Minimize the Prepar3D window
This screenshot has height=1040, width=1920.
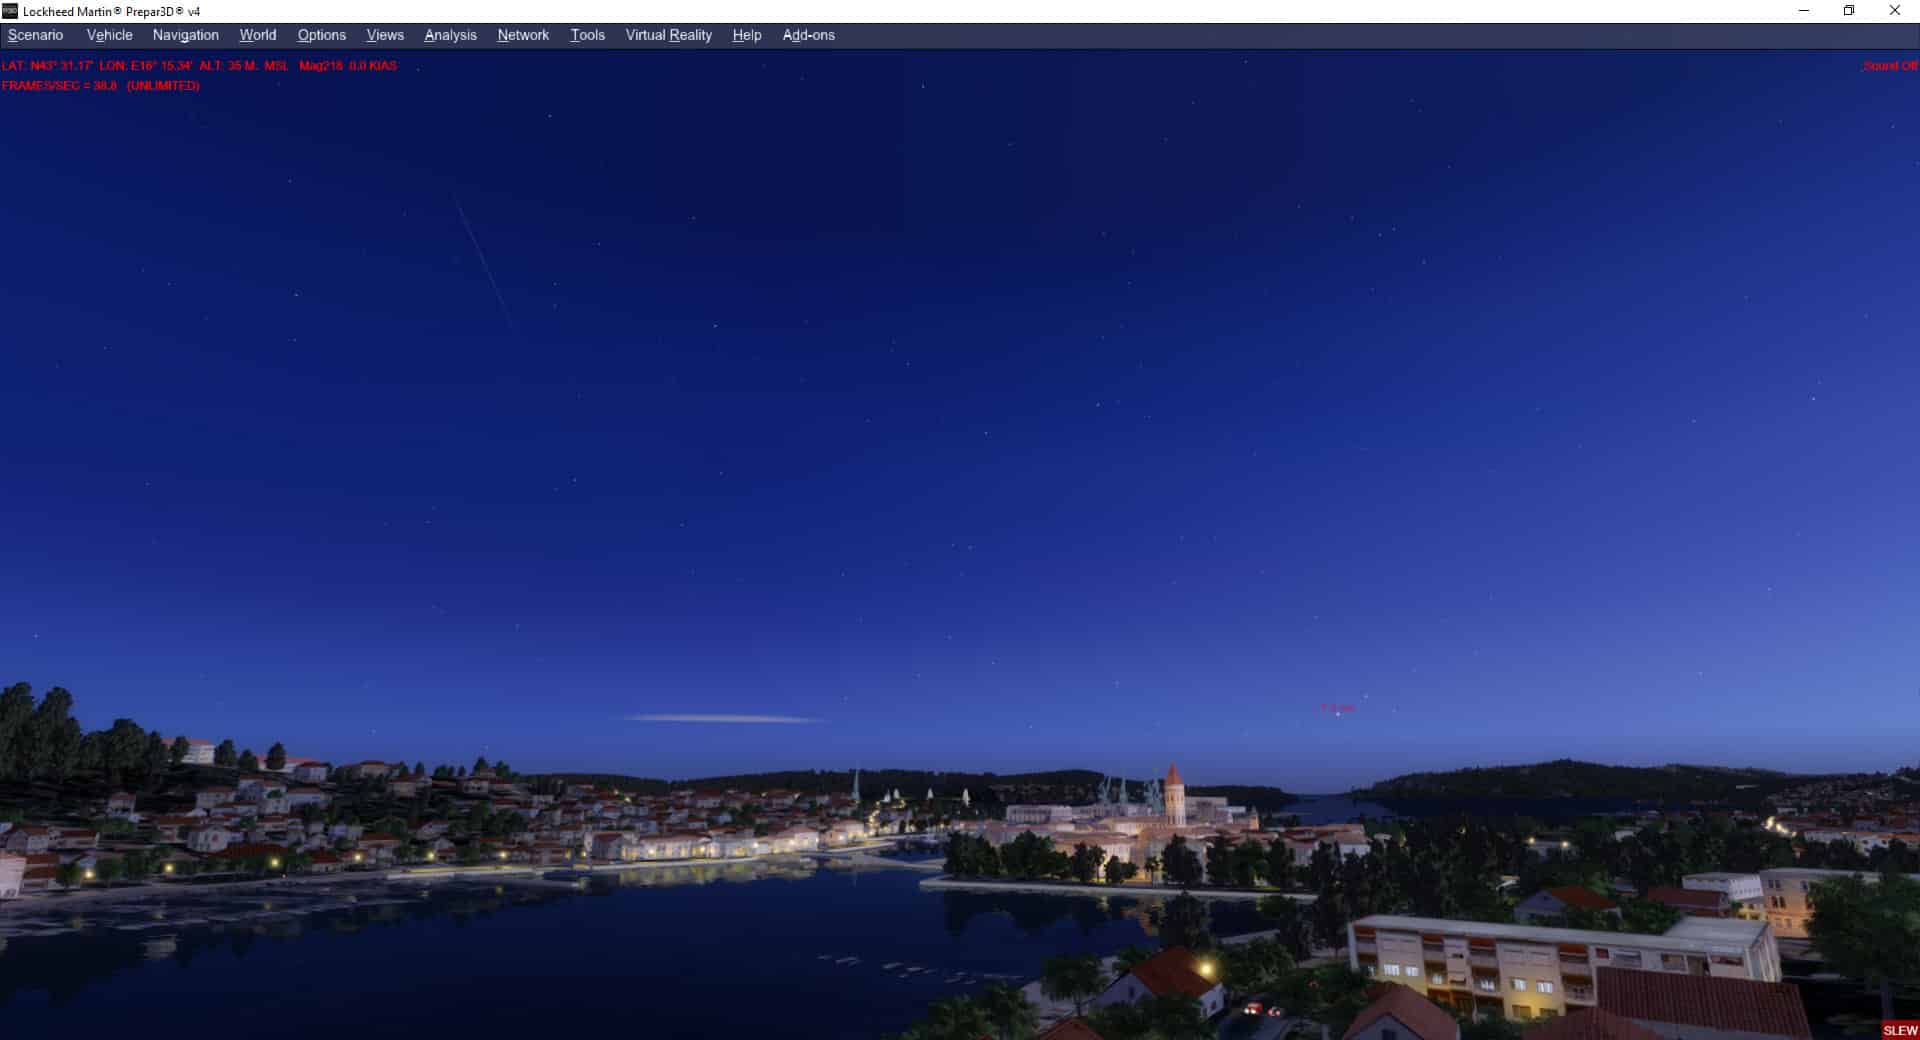click(1804, 11)
